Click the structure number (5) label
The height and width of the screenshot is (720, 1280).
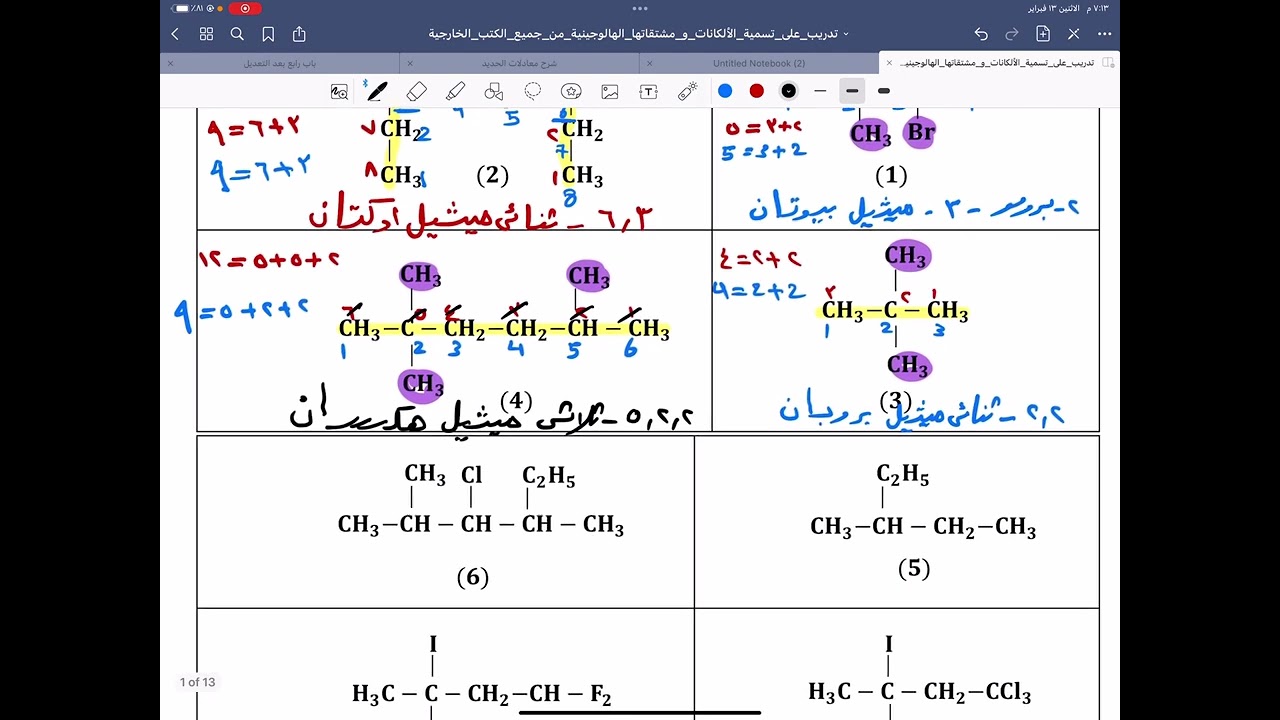pos(914,569)
